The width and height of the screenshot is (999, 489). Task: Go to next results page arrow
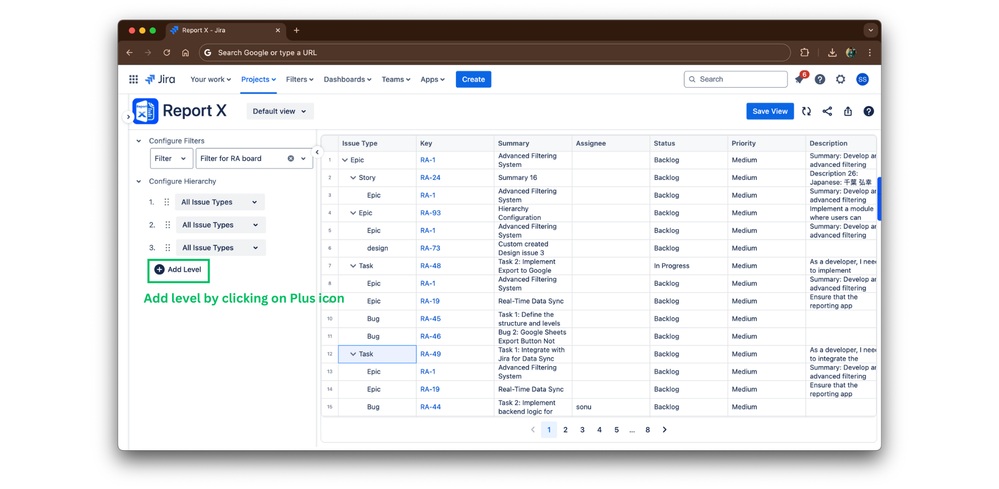tap(665, 430)
